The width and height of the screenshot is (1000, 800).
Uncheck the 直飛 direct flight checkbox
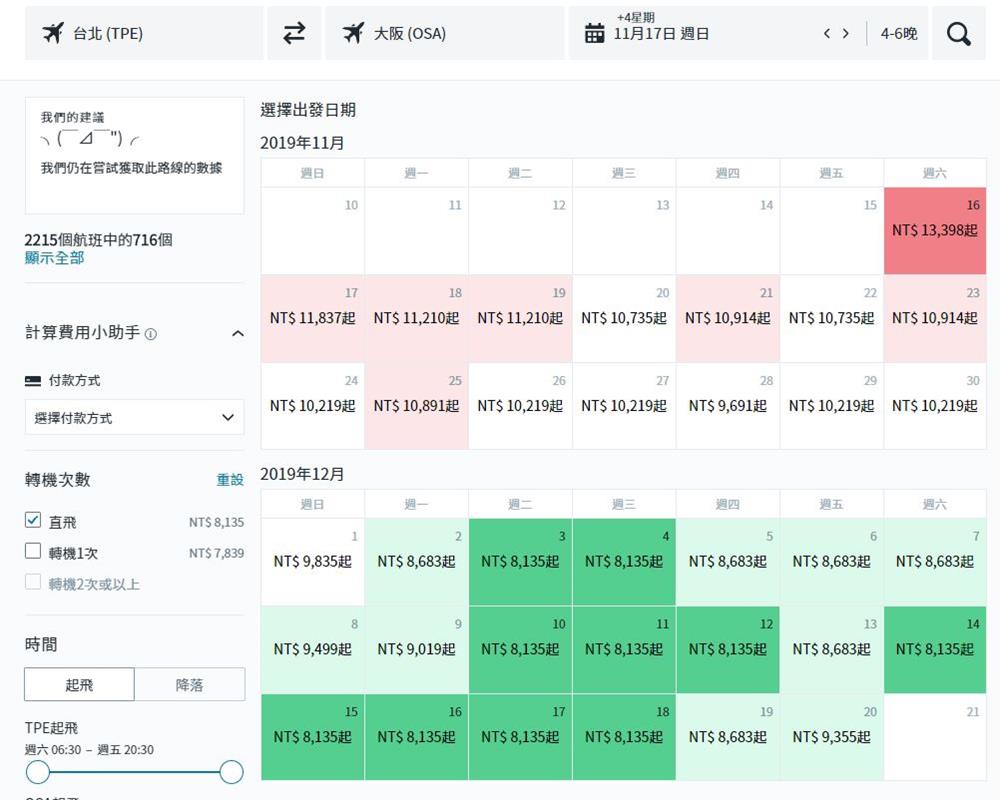[33, 521]
